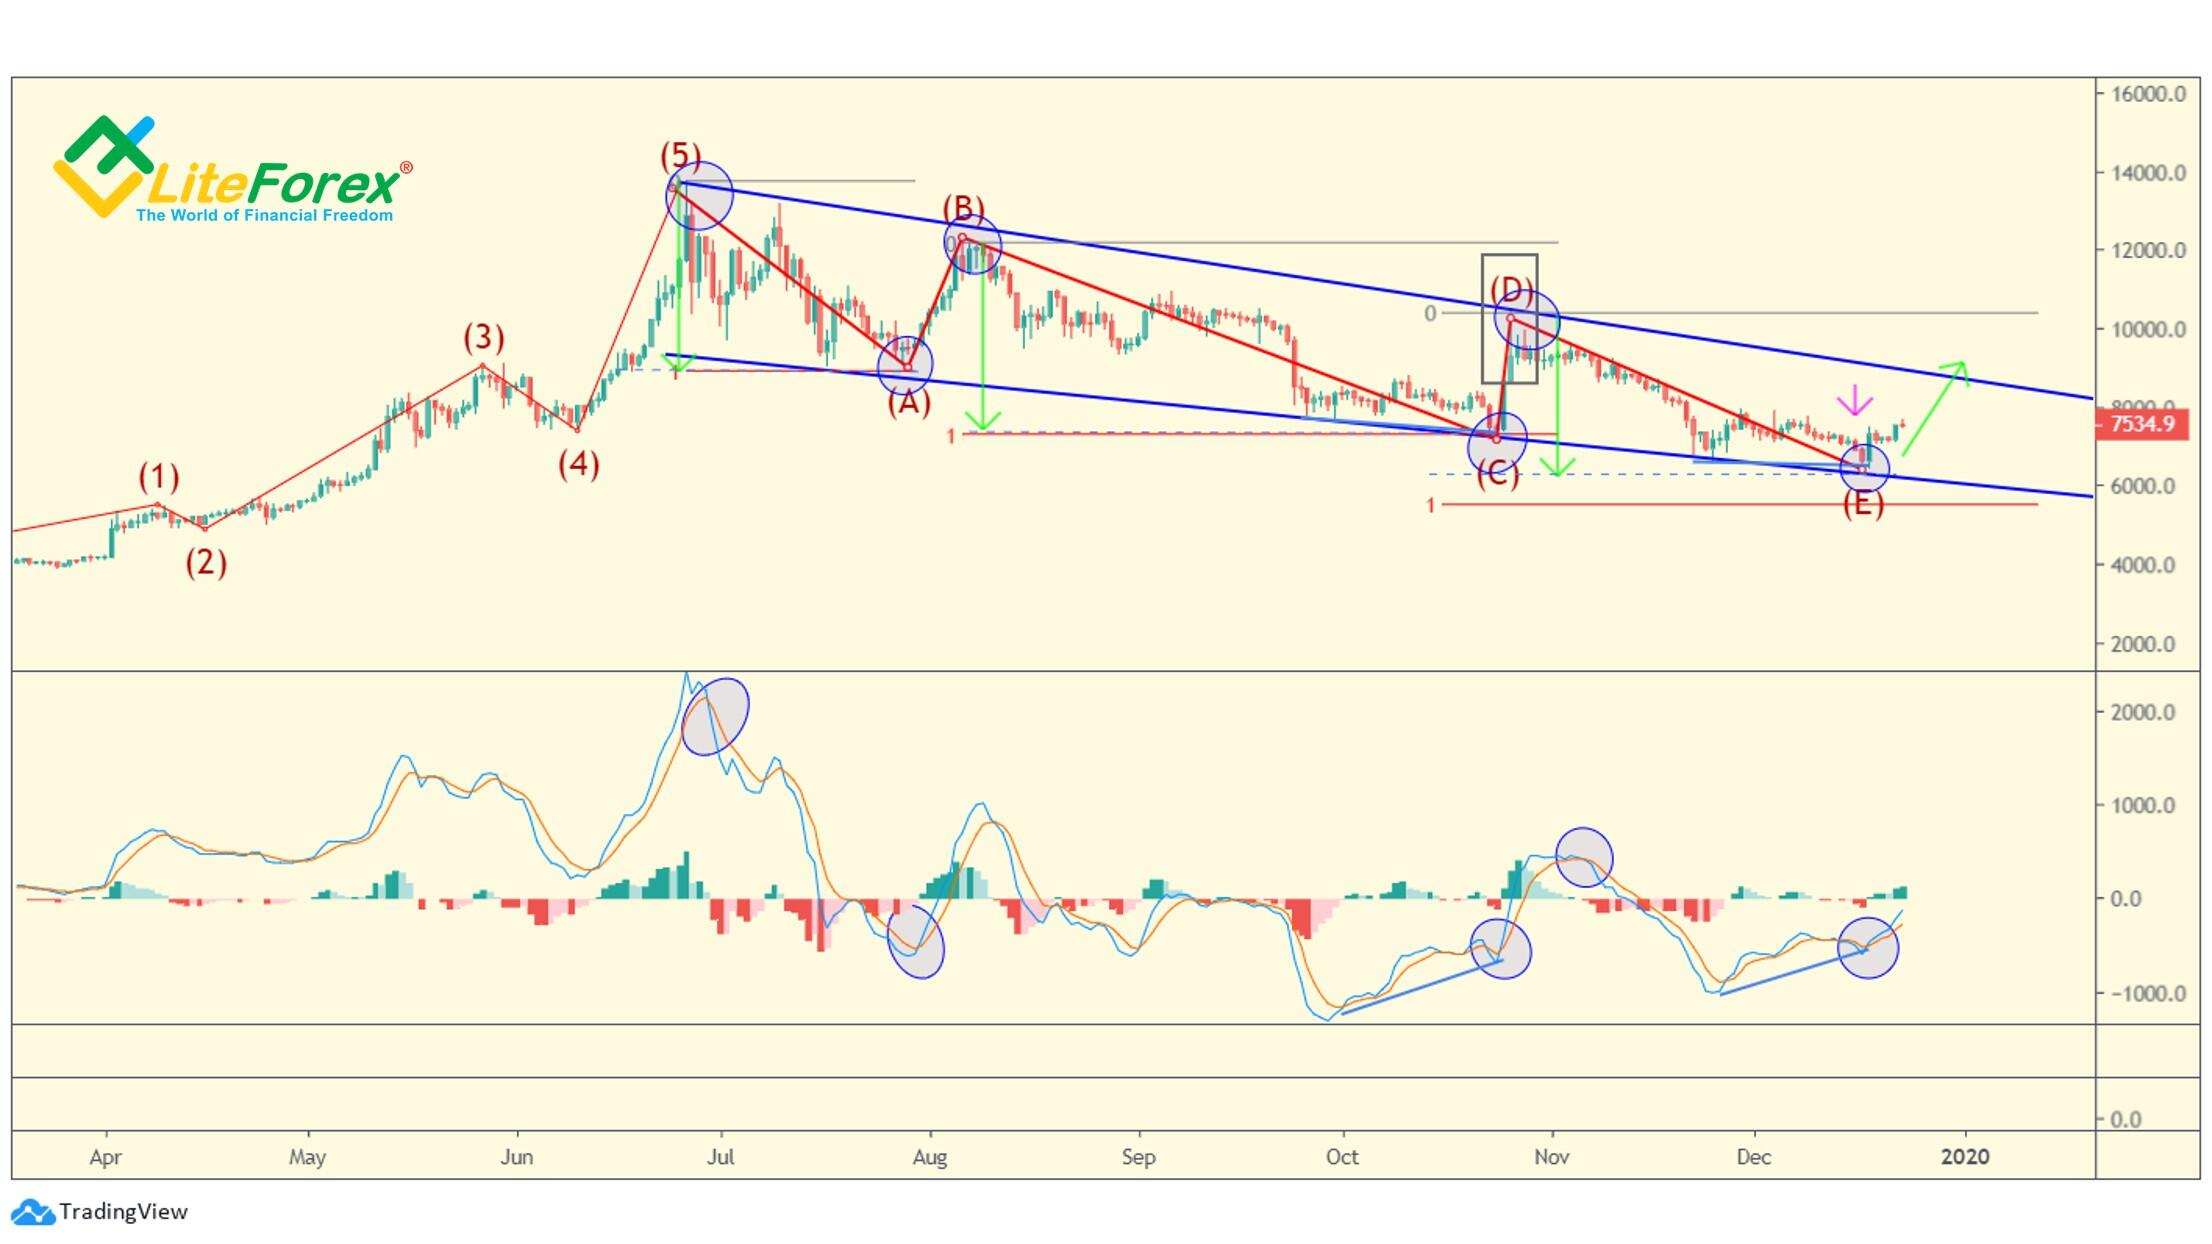Click 1000.0 on the MACD indicator scale
2212x1244 pixels.
(2143, 805)
